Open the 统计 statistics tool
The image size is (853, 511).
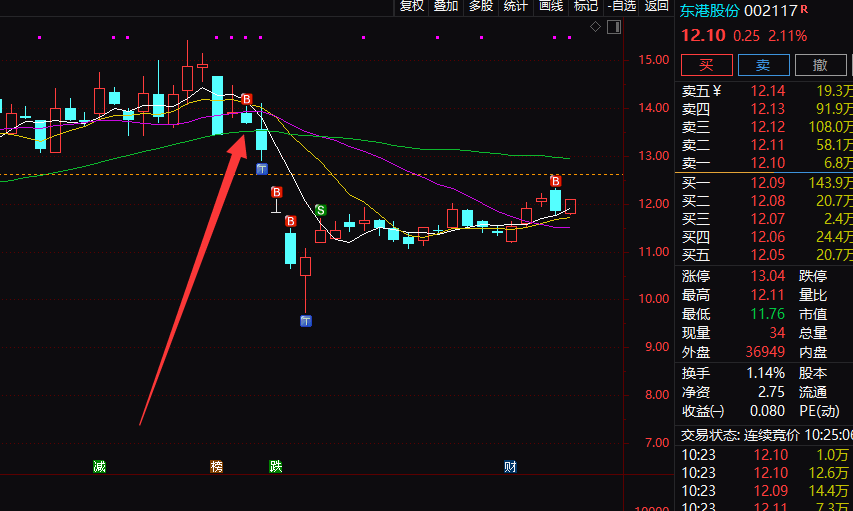click(x=515, y=6)
